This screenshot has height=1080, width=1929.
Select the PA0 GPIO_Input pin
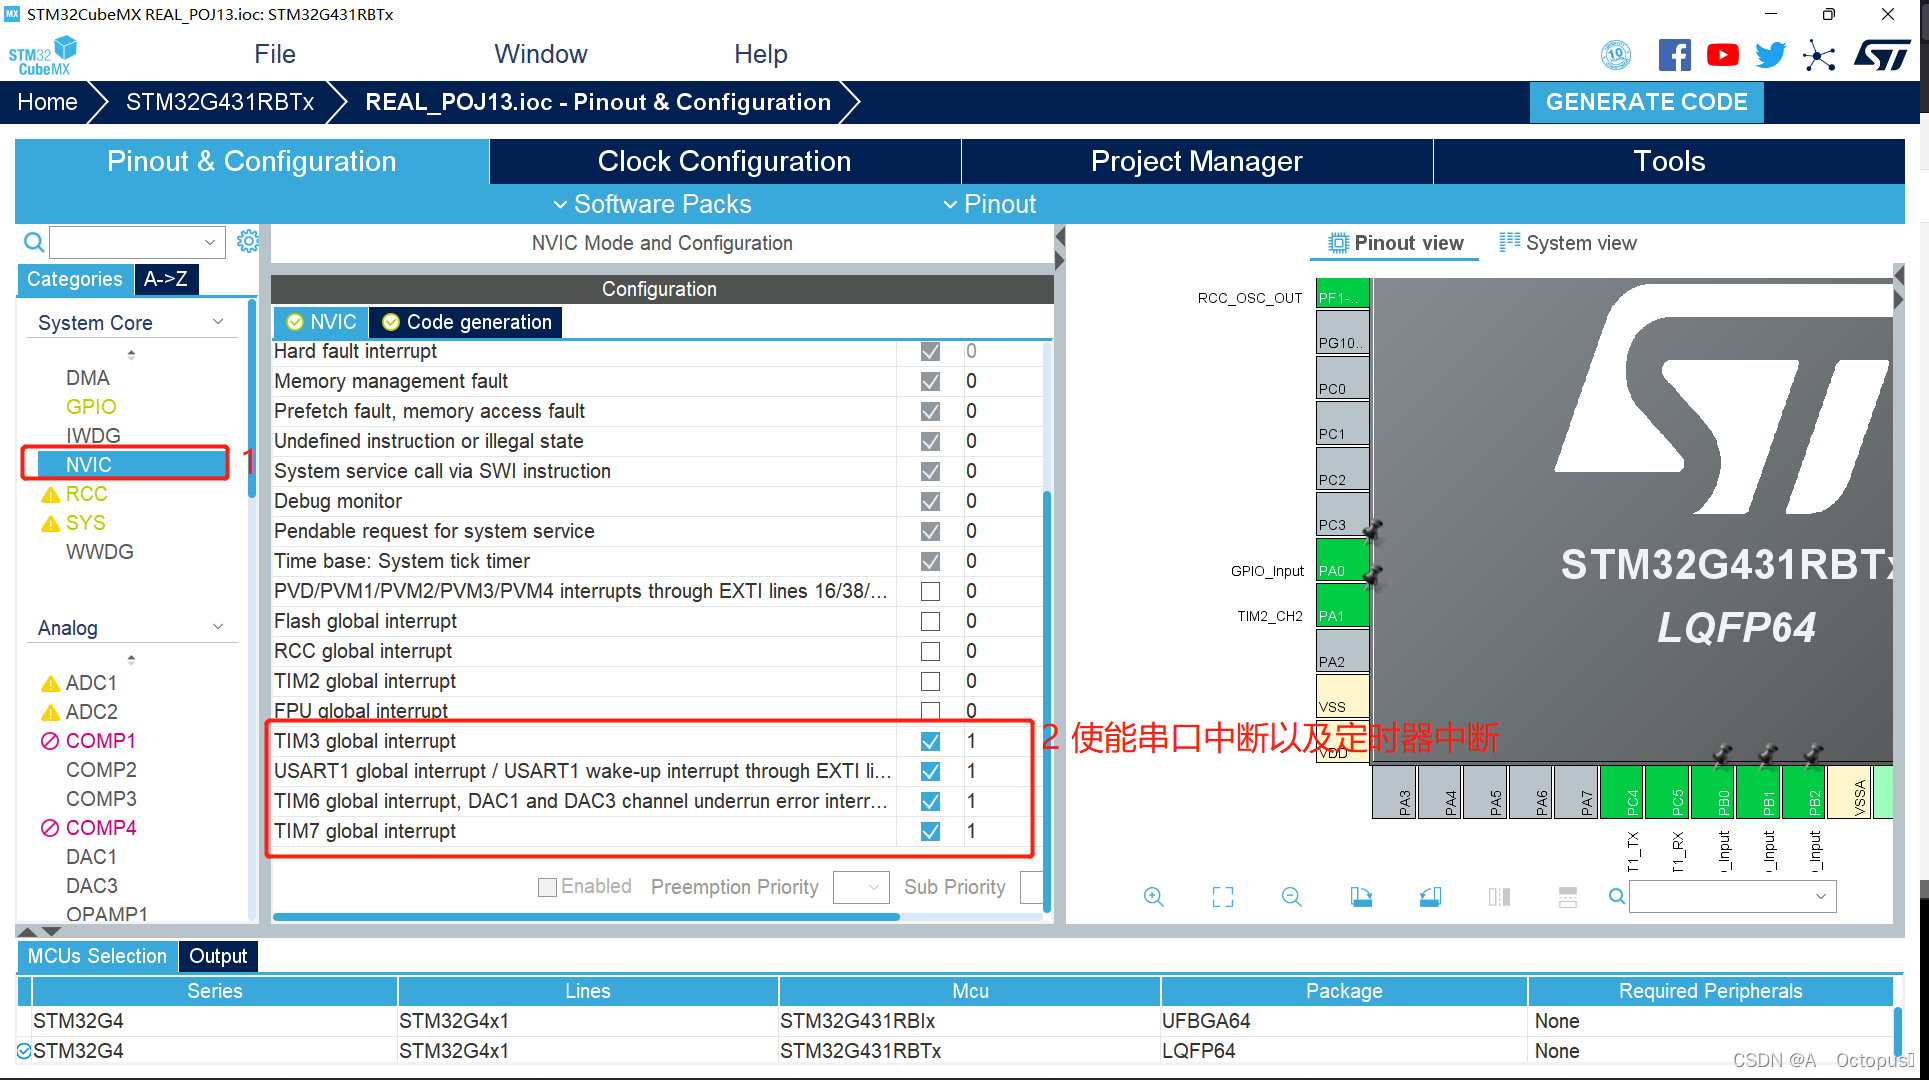coord(1342,560)
